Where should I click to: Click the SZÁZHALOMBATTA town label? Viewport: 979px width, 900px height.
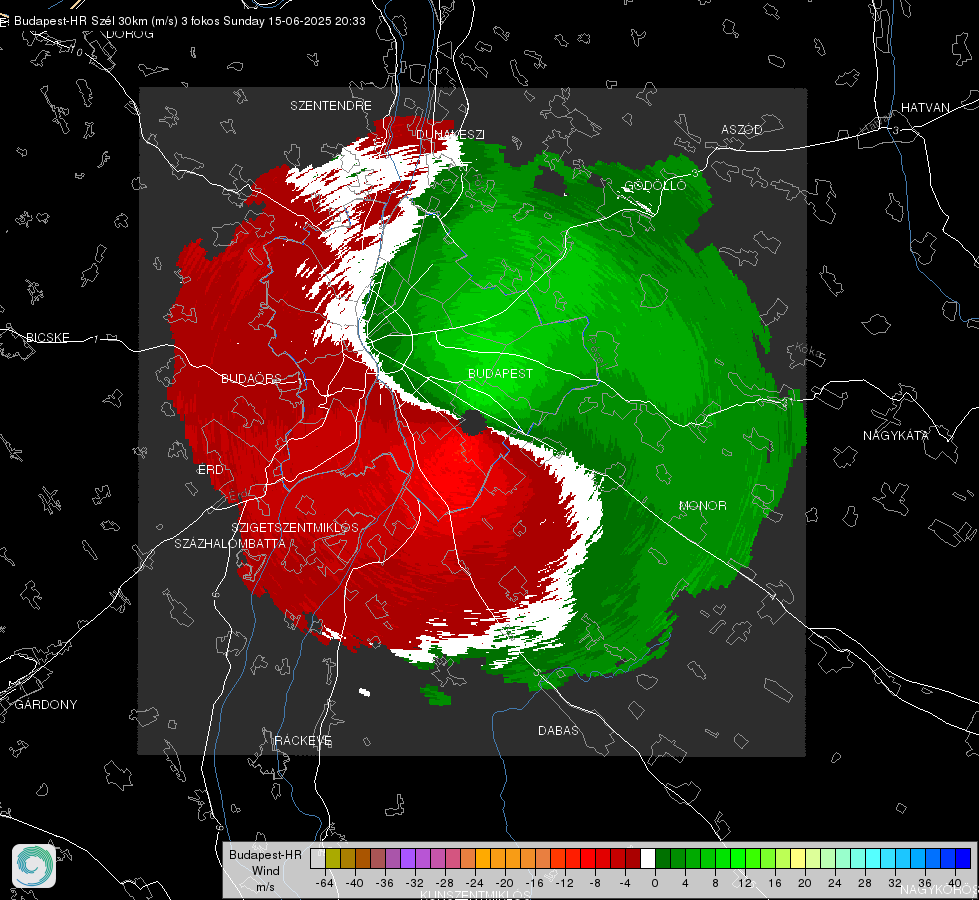pos(230,543)
